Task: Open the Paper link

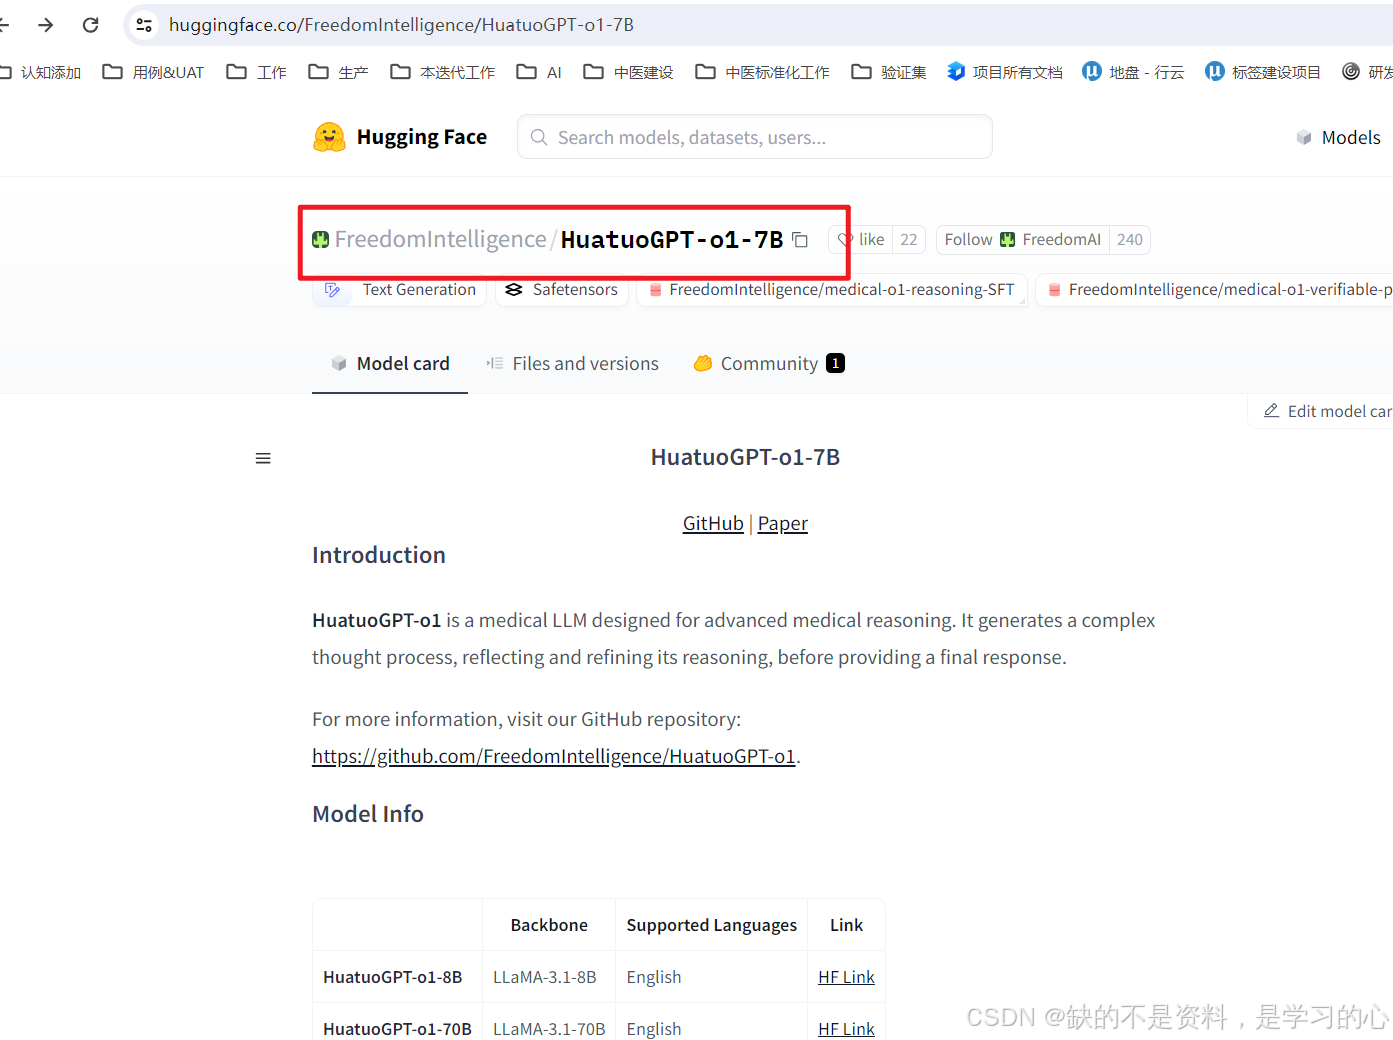Action: pyautogui.click(x=783, y=524)
